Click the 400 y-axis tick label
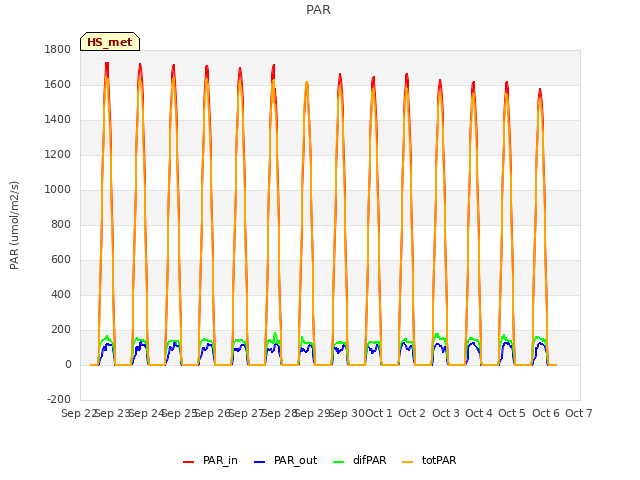640x480 pixels. pos(61,295)
